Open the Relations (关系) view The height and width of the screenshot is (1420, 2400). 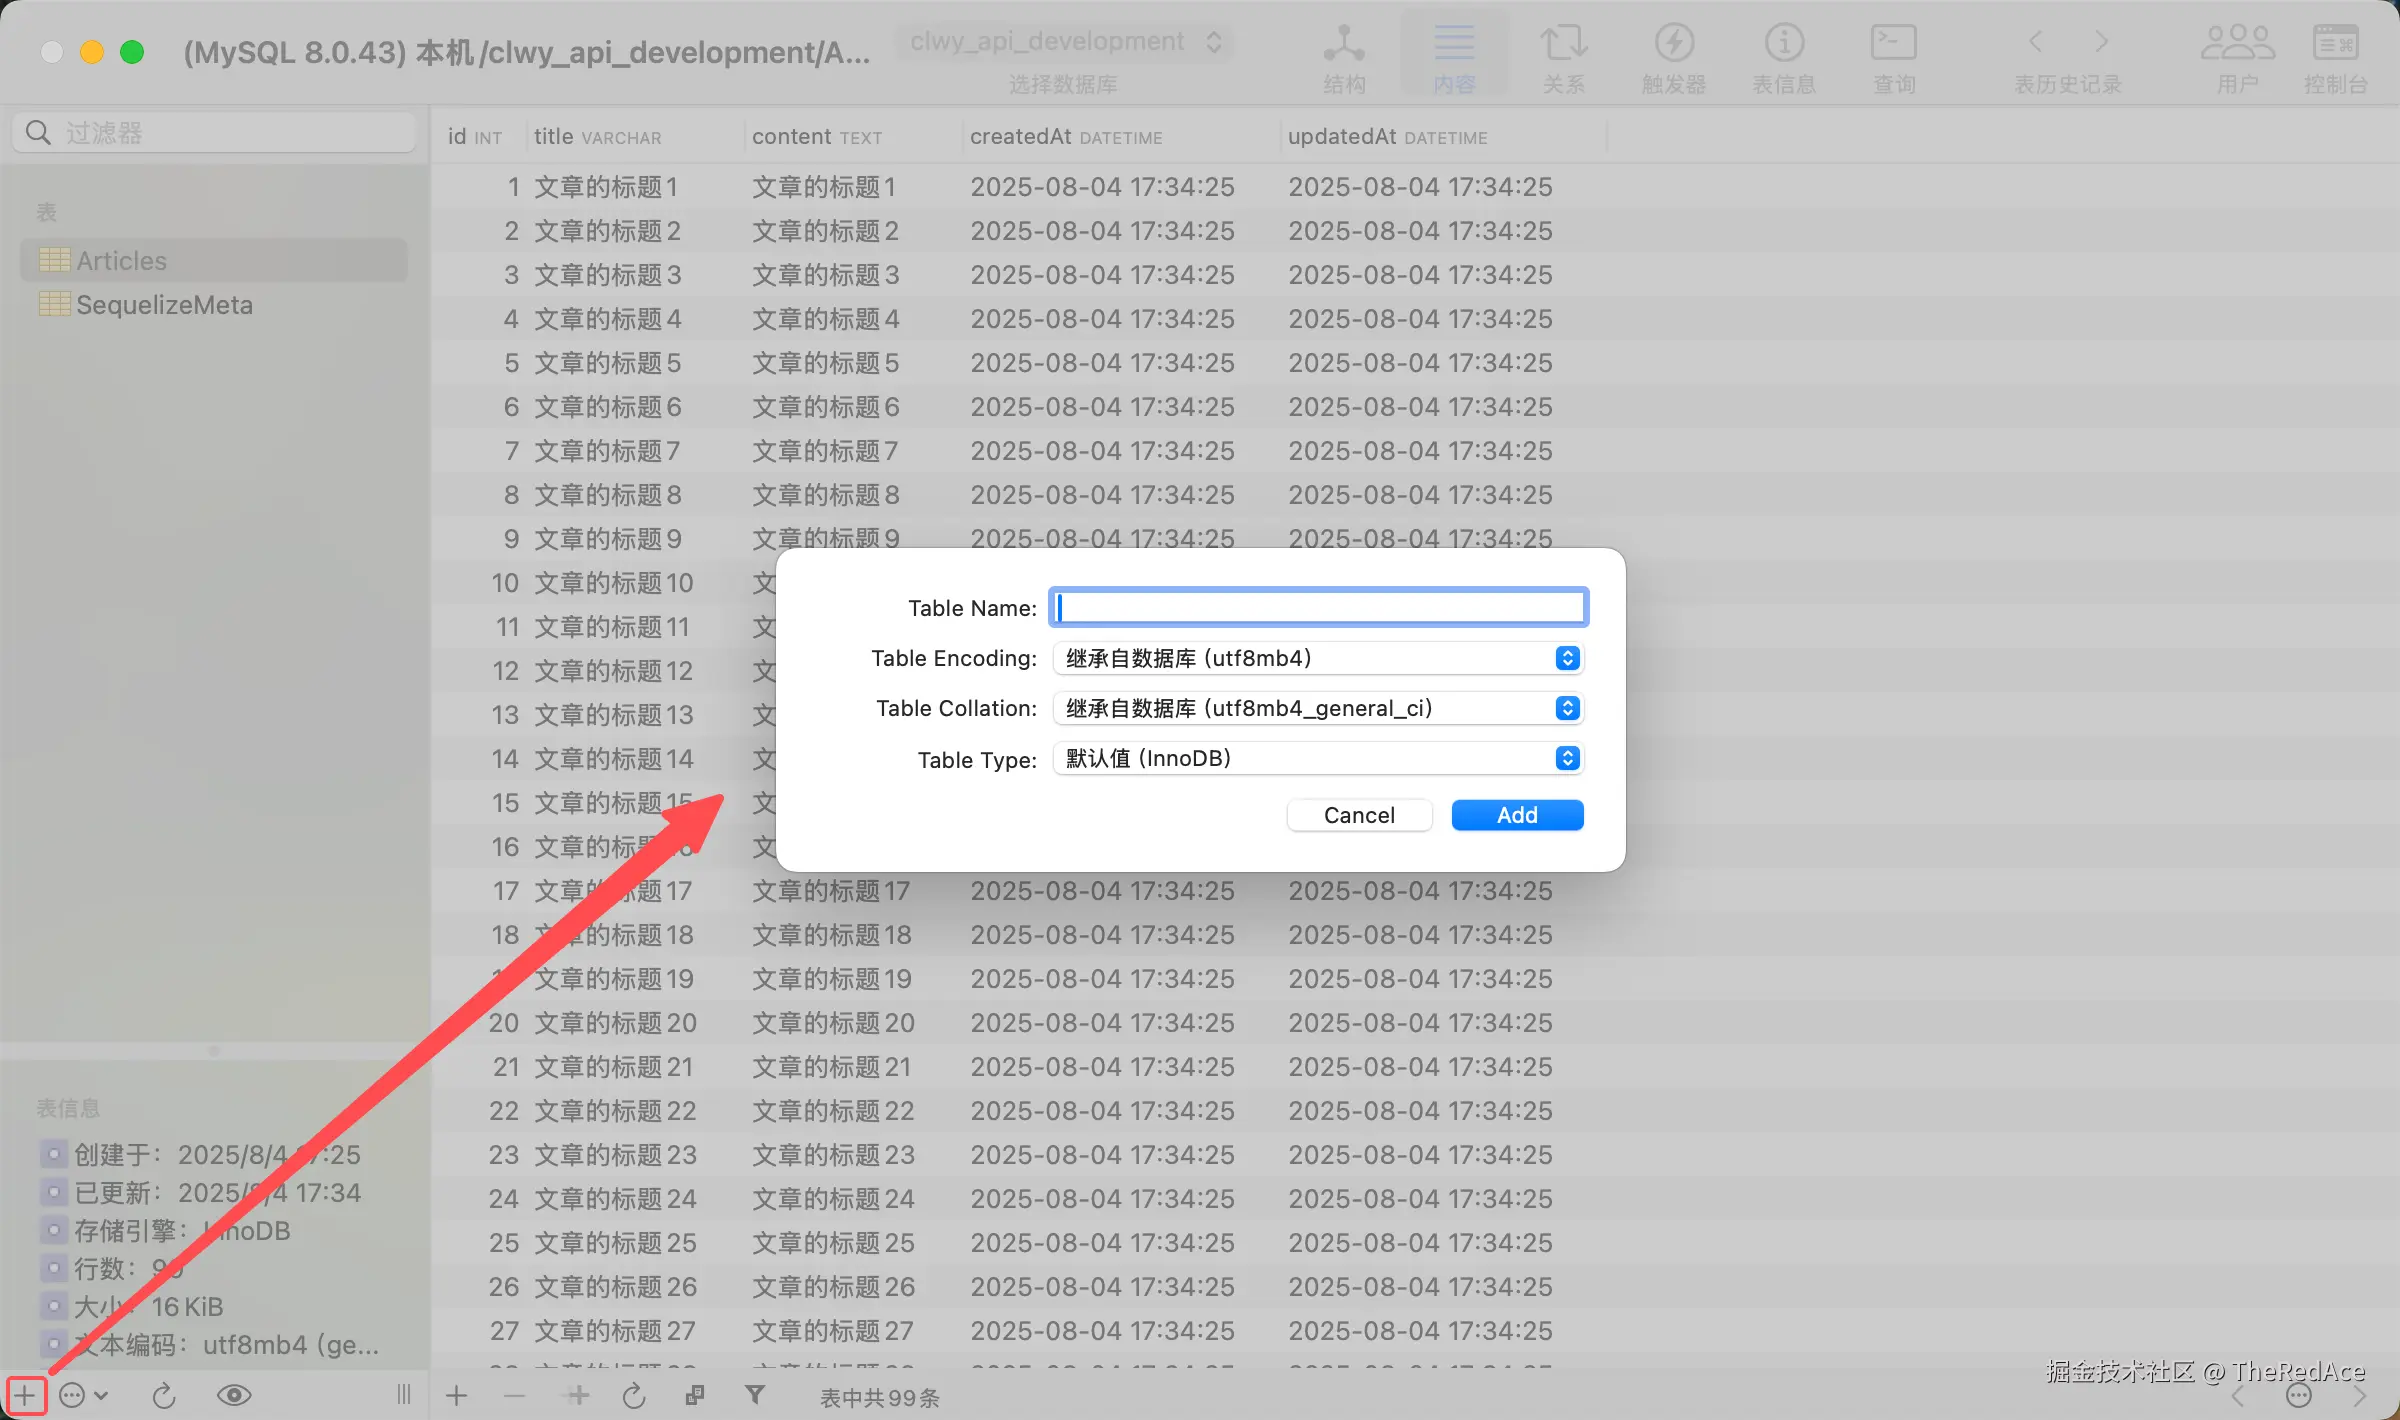pos(1563,56)
